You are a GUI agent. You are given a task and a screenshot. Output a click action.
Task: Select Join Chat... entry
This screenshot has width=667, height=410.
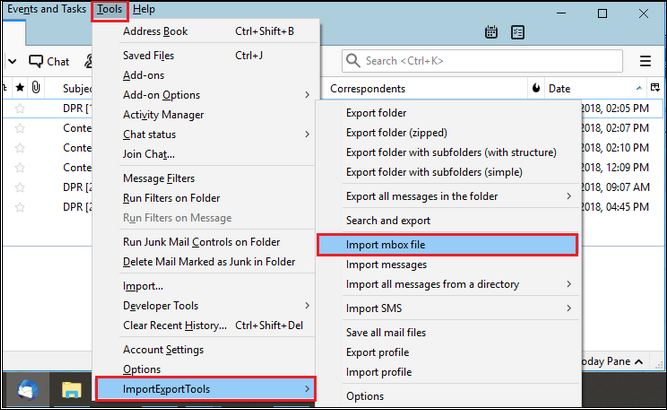pyautogui.click(x=206, y=154)
